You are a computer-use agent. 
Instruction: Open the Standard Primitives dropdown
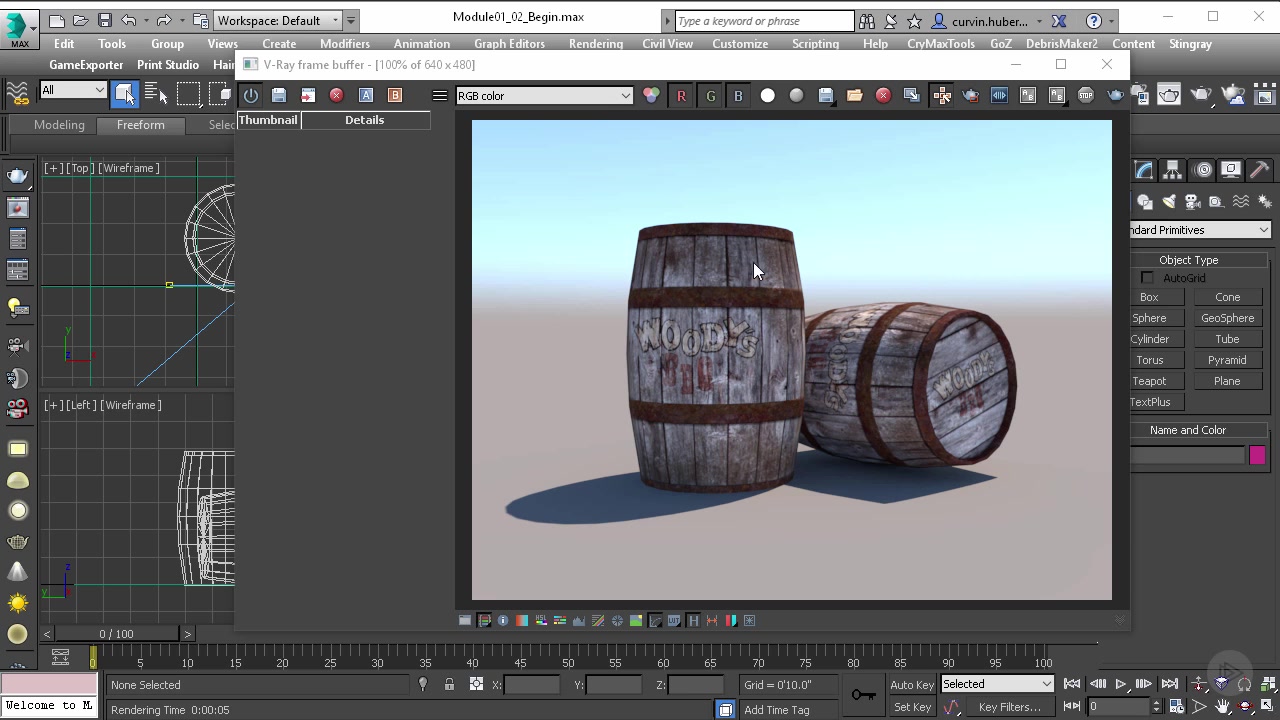[1198, 230]
